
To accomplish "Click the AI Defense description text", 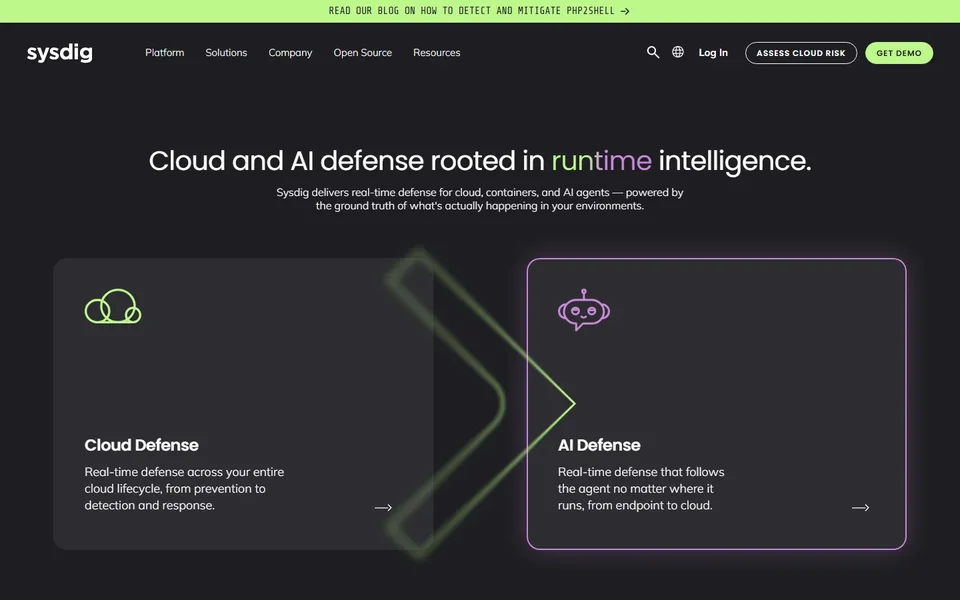I will [641, 489].
